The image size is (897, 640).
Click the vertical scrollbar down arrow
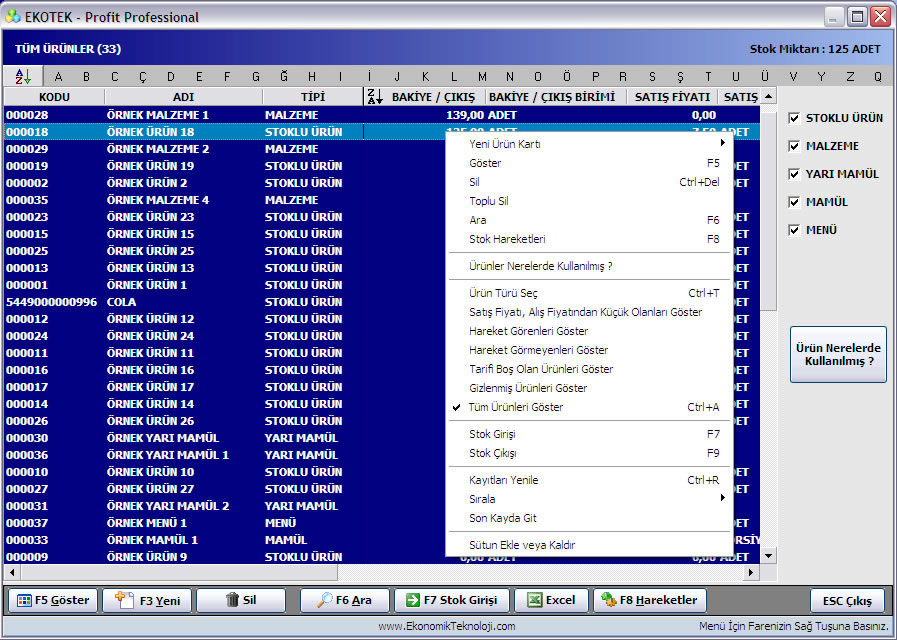(x=768, y=556)
